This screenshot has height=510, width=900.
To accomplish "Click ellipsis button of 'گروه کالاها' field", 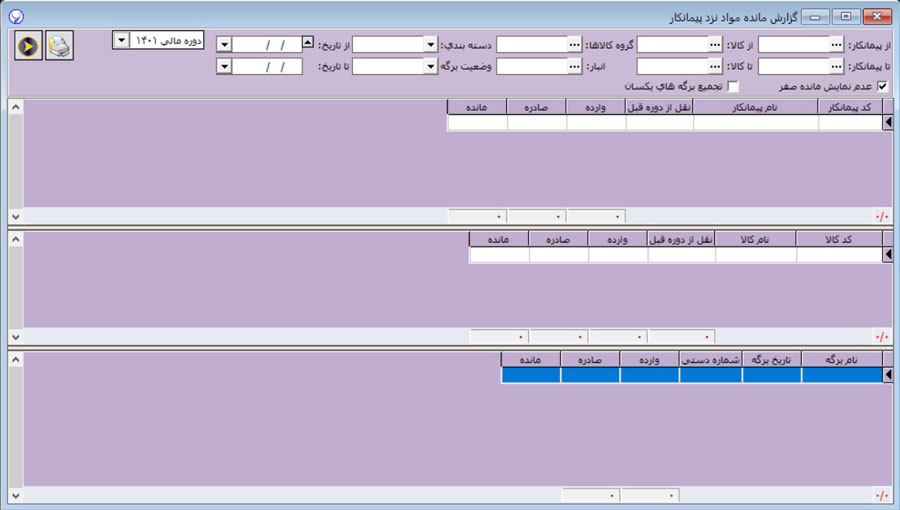I will (574, 45).
